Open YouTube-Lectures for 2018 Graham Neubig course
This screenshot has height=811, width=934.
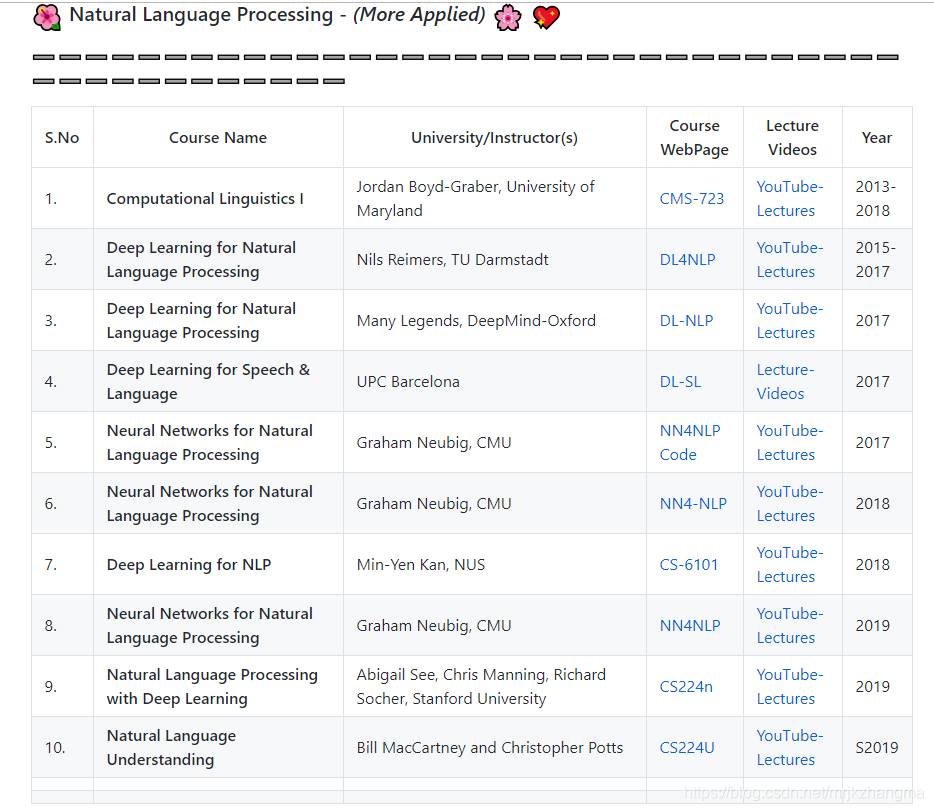790,504
